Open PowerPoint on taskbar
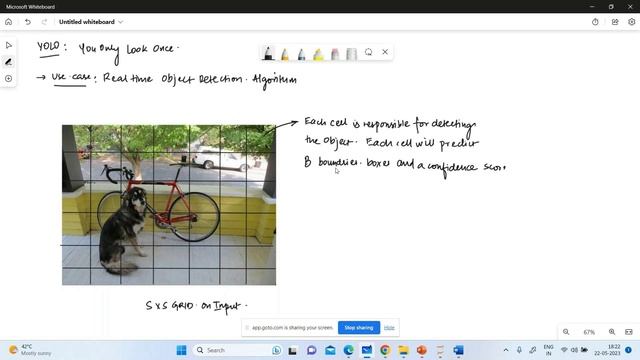 pyautogui.click(x=422, y=350)
